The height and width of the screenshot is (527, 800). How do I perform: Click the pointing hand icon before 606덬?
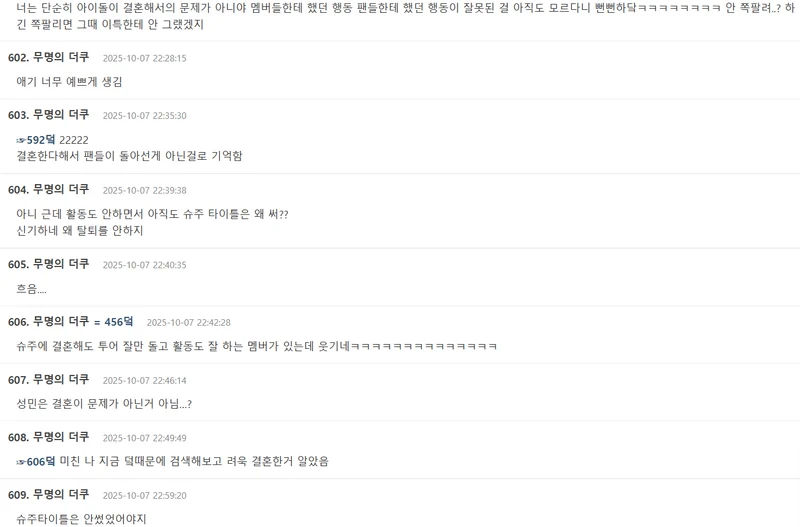click(x=21, y=462)
